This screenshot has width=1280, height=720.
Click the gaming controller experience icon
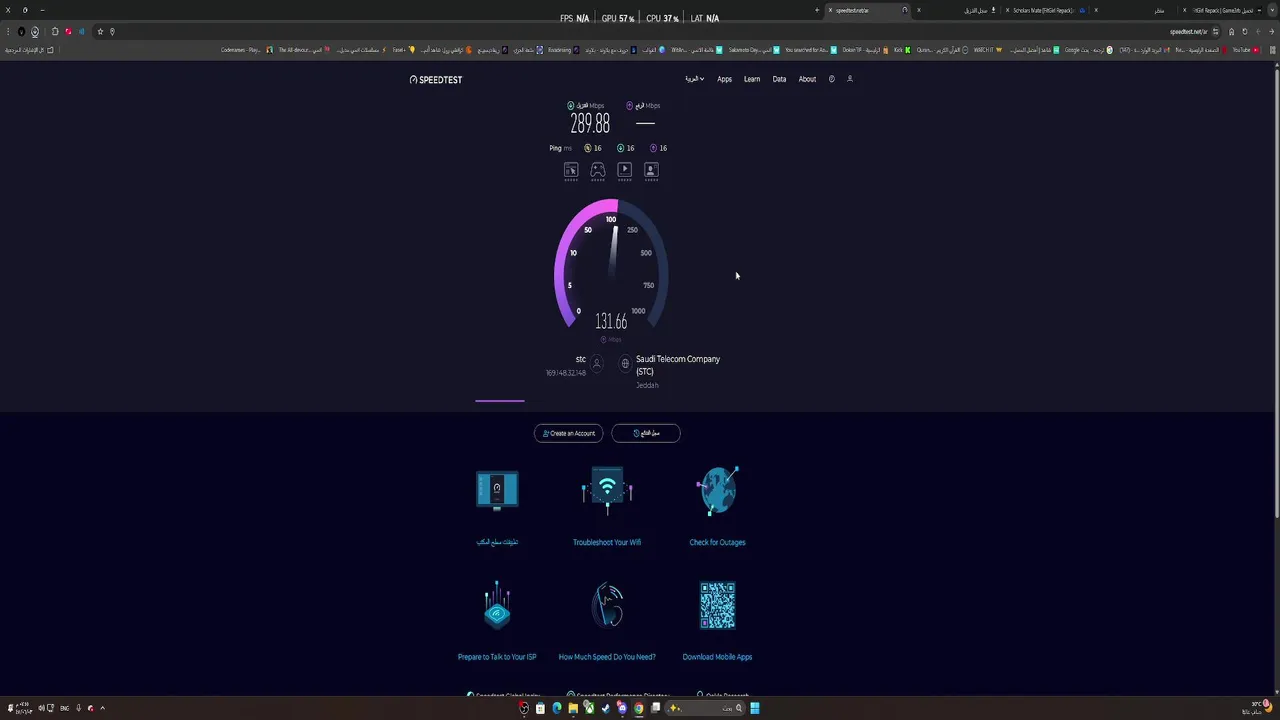(x=597, y=170)
